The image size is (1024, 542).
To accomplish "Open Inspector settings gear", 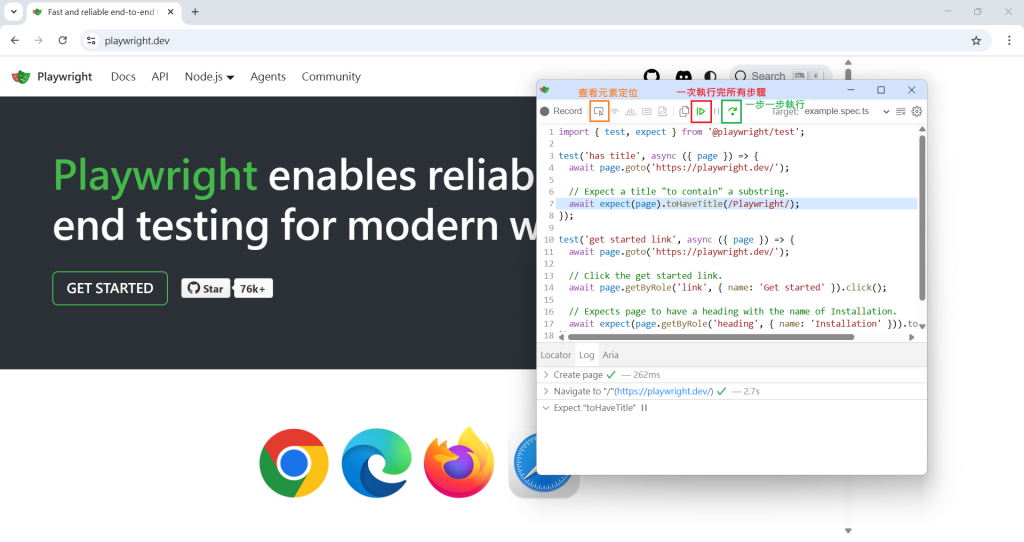I will 917,112.
